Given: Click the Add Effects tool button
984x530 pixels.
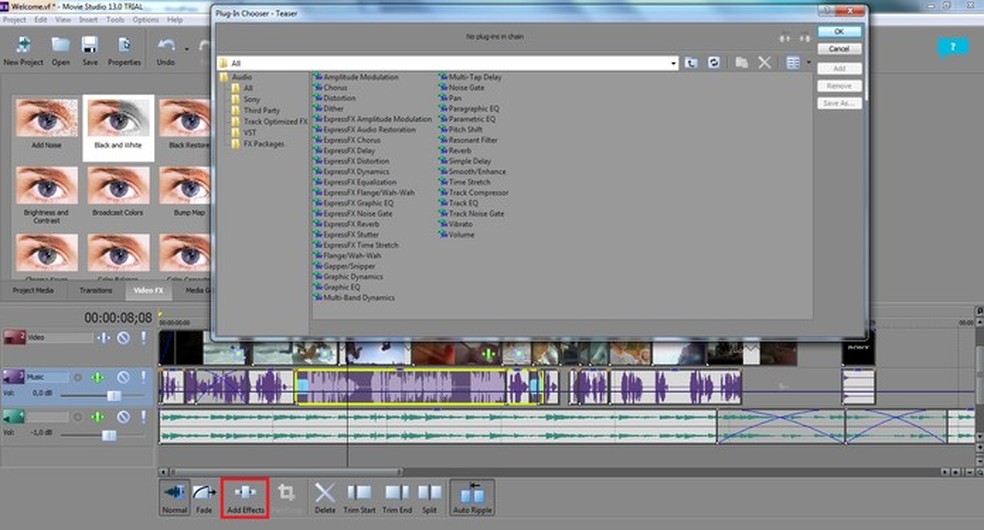Looking at the screenshot, I should pos(245,498).
